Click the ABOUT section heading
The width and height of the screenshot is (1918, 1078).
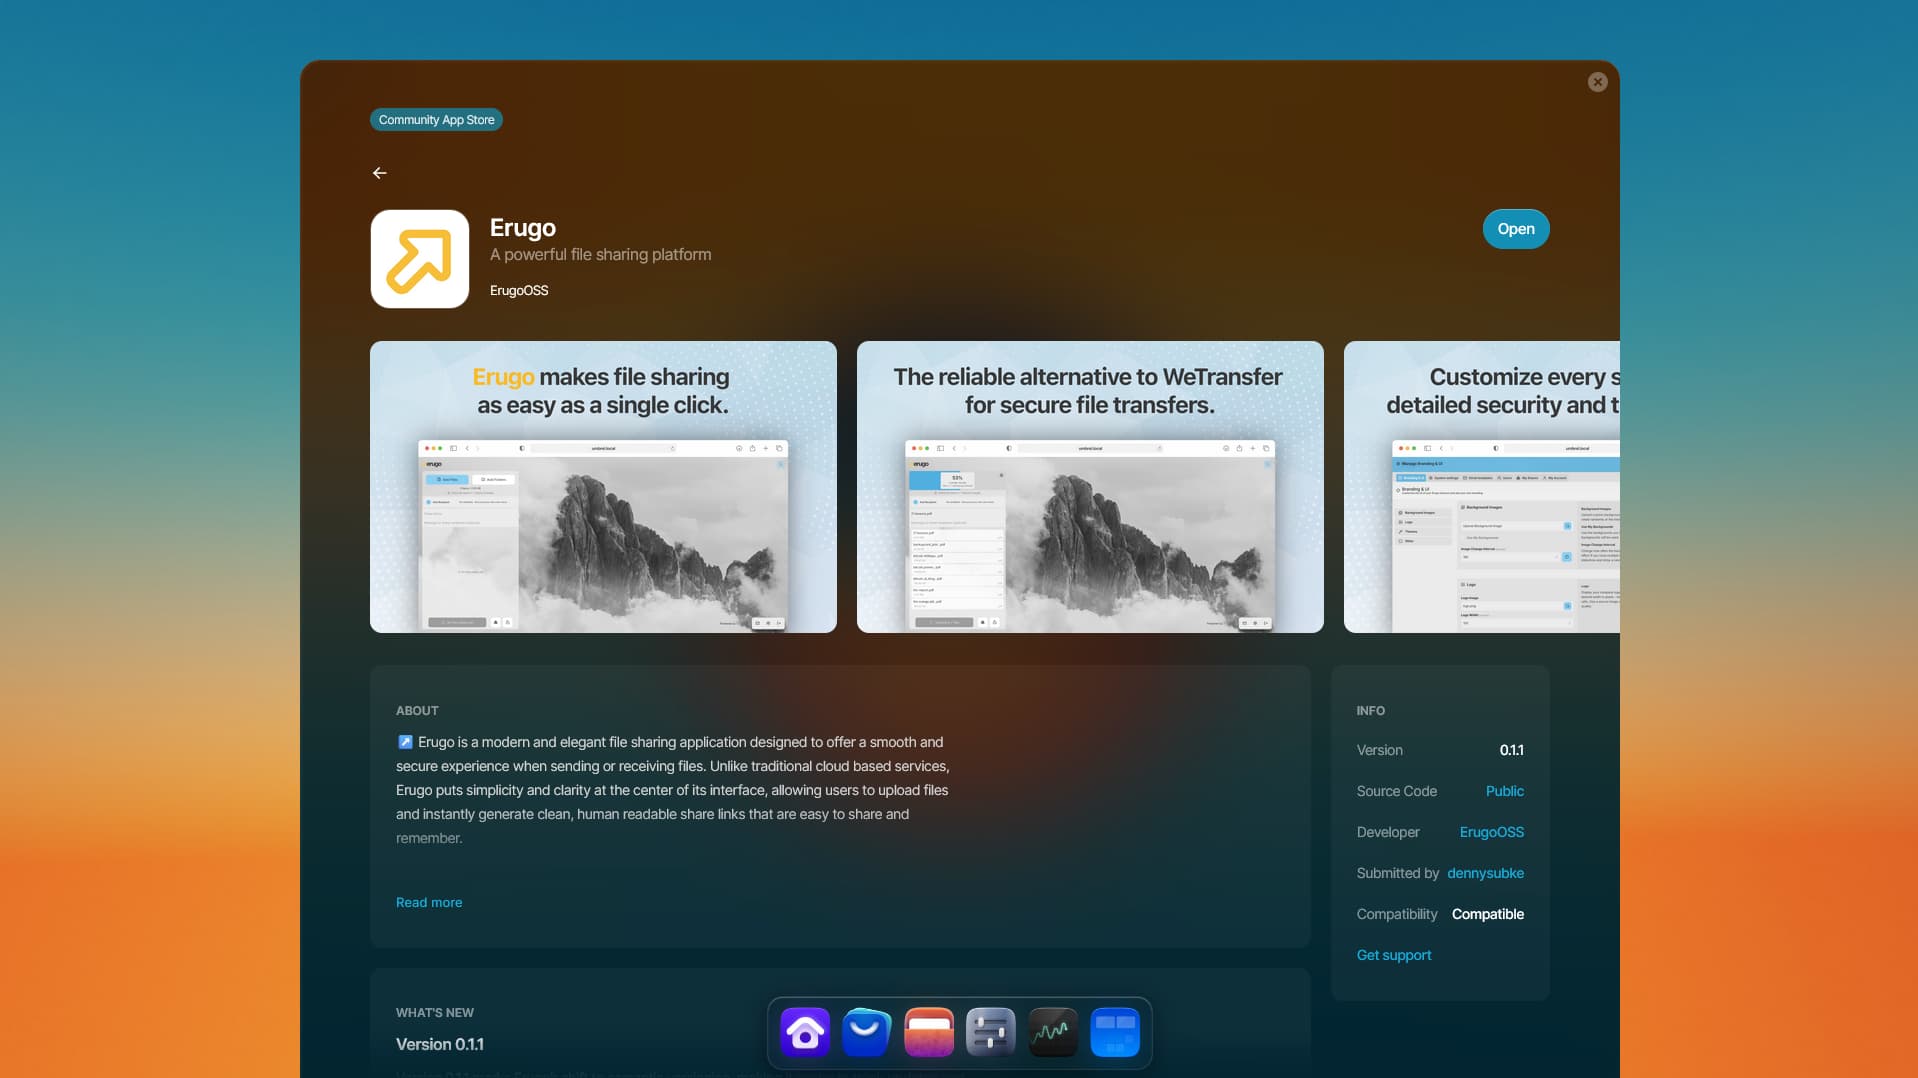[417, 711]
